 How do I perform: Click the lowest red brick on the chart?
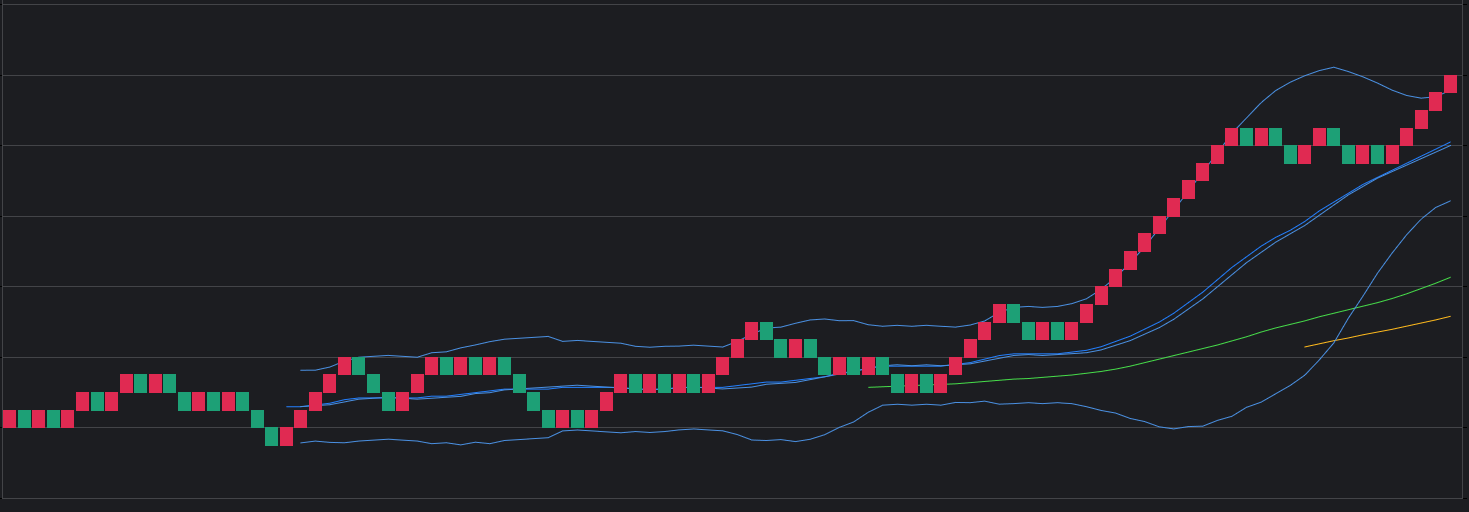[286, 436]
